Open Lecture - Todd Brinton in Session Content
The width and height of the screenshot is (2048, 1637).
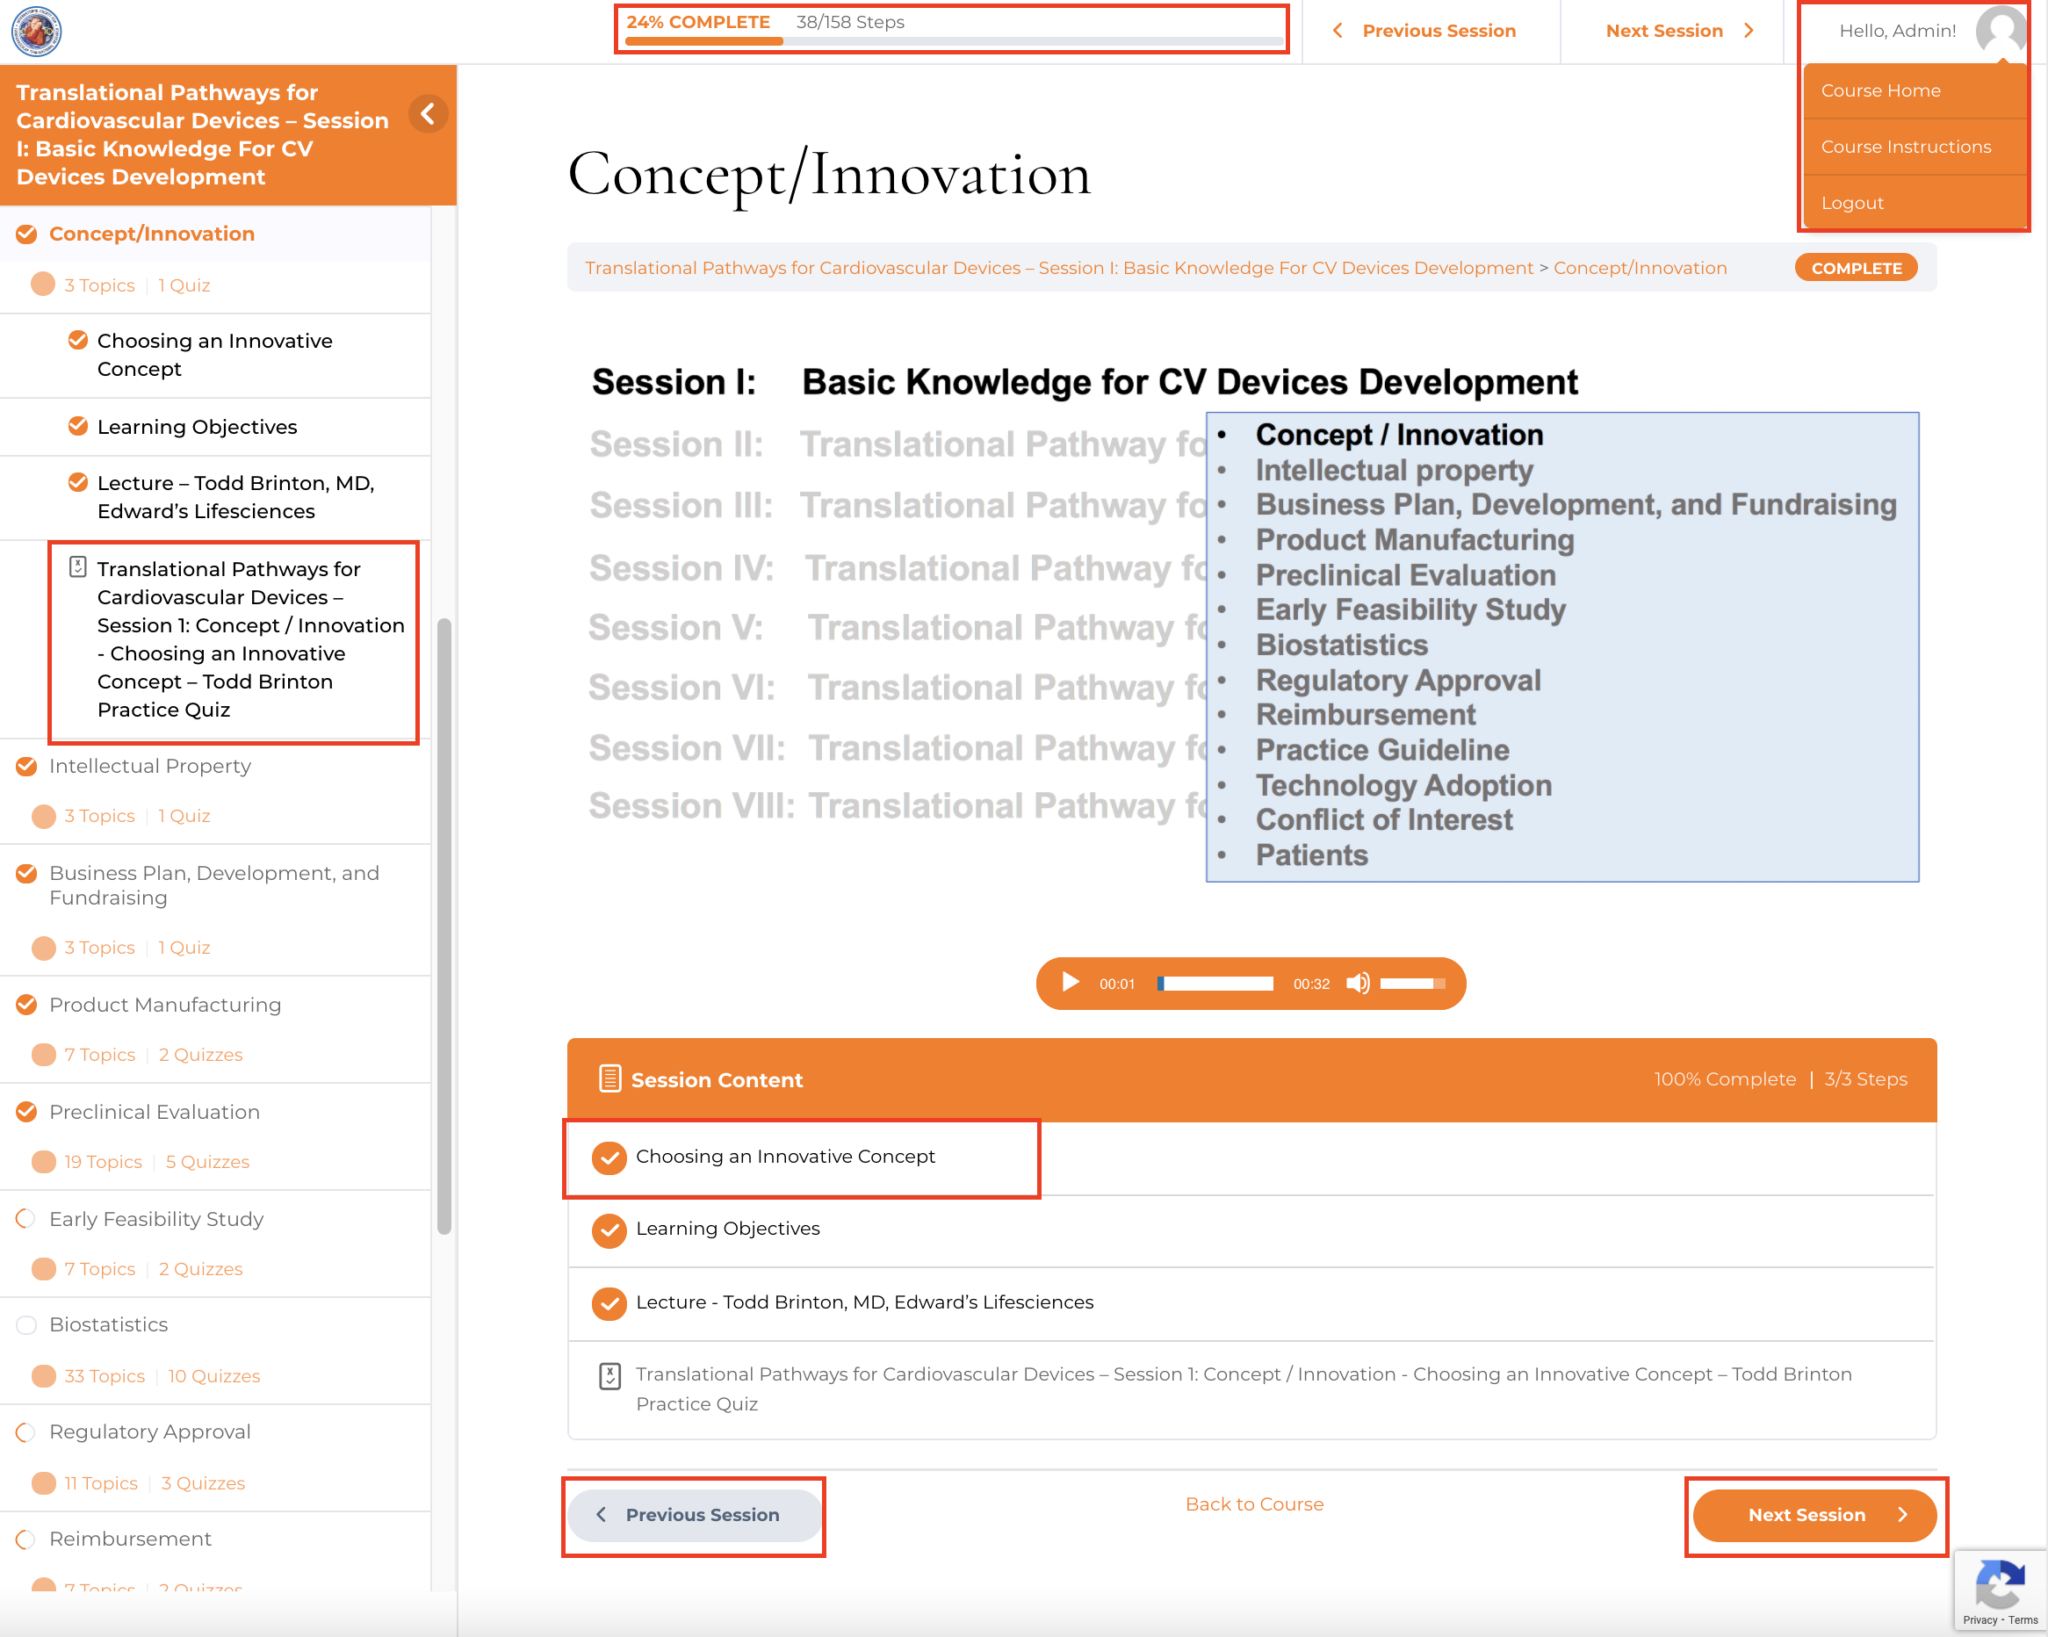pyautogui.click(x=864, y=1302)
